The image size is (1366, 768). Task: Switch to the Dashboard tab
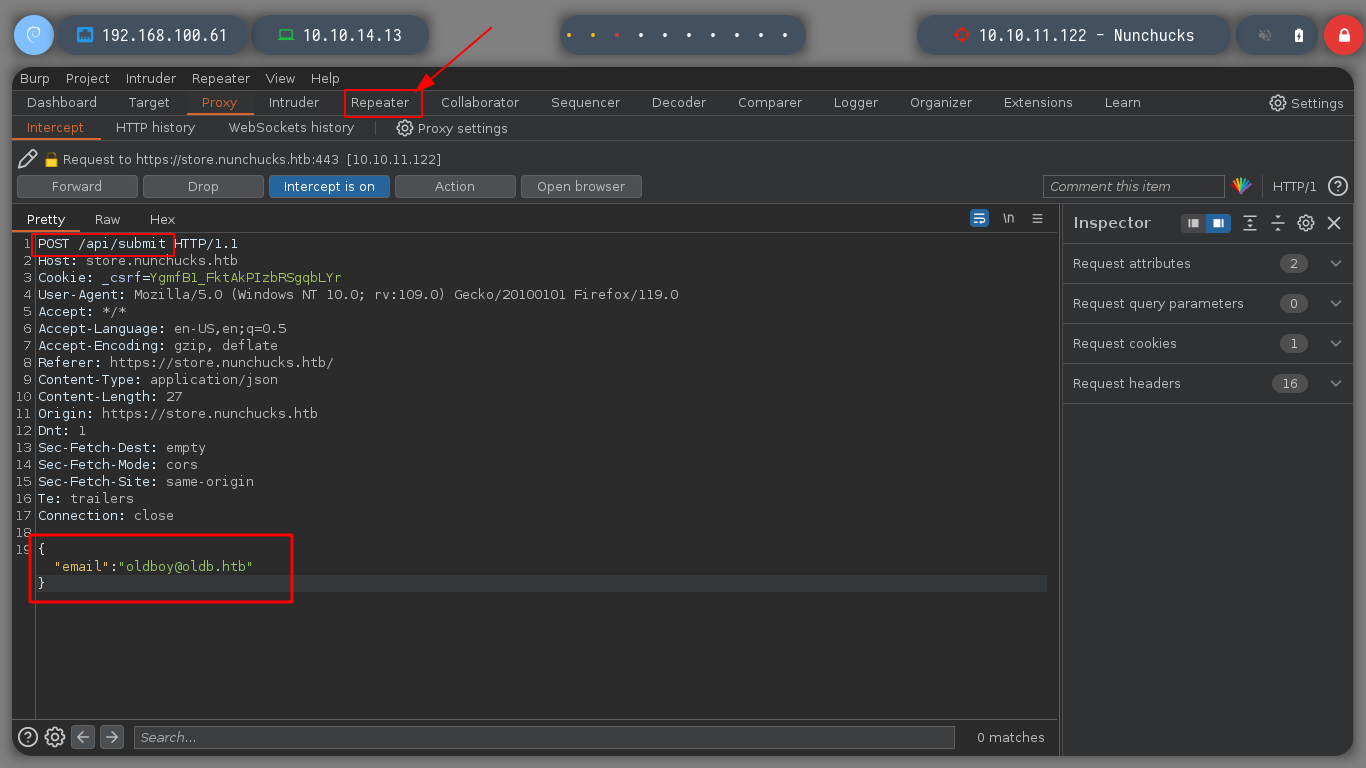coord(62,102)
